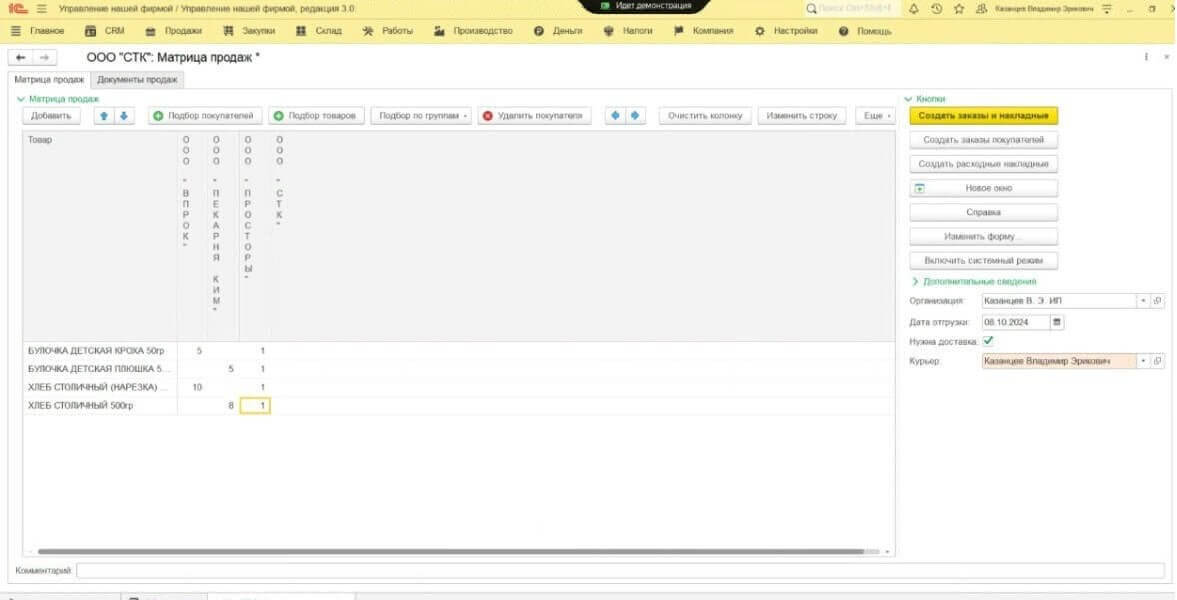The height and width of the screenshot is (600, 1177).
Task: Switch to the Документы продаж tab
Action: [x=137, y=80]
